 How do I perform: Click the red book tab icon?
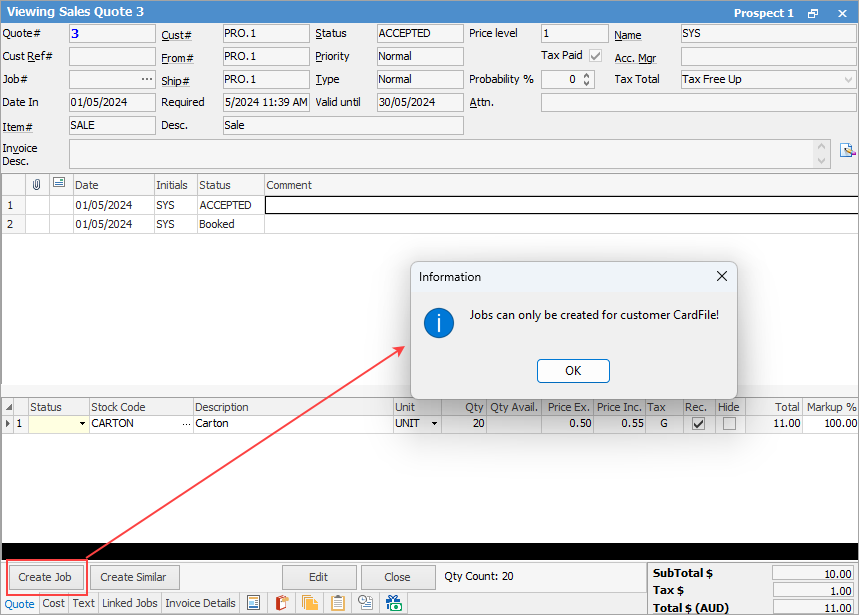pyautogui.click(x=282, y=603)
